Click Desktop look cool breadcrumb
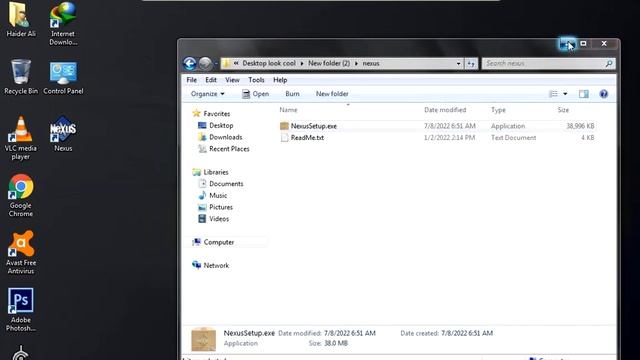 pos(269,63)
